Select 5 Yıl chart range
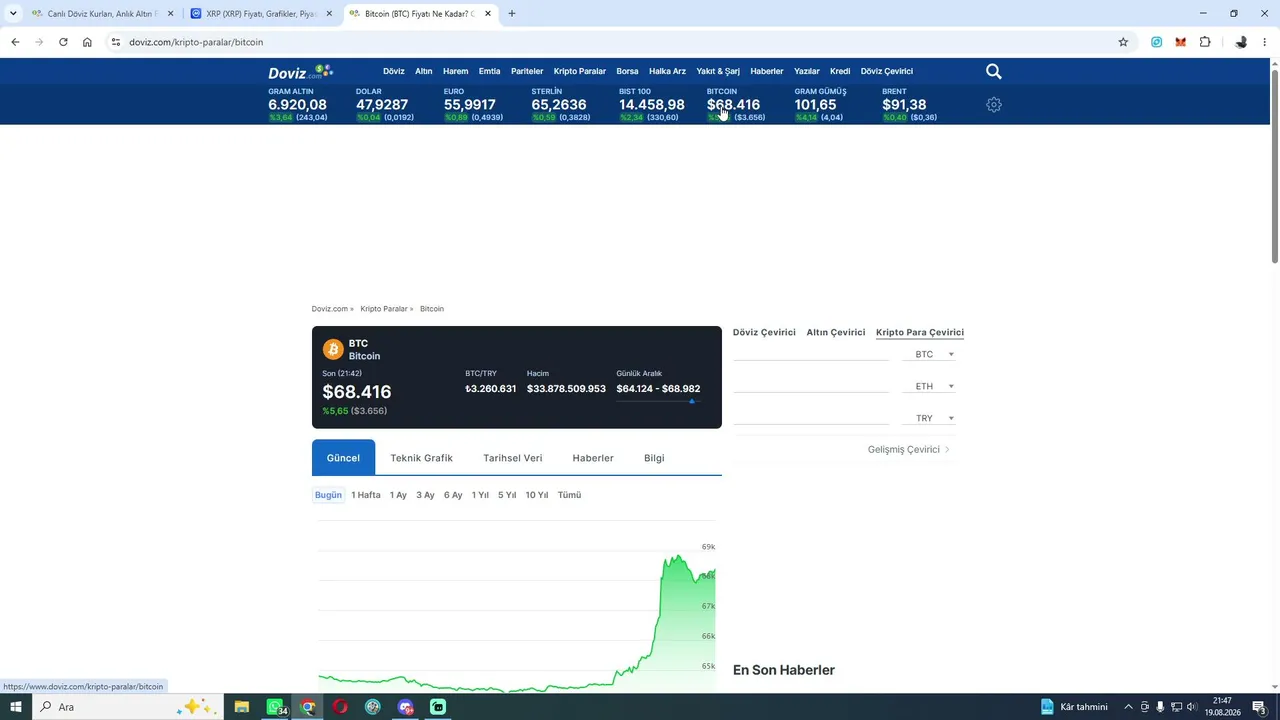This screenshot has height=720, width=1280. click(507, 495)
